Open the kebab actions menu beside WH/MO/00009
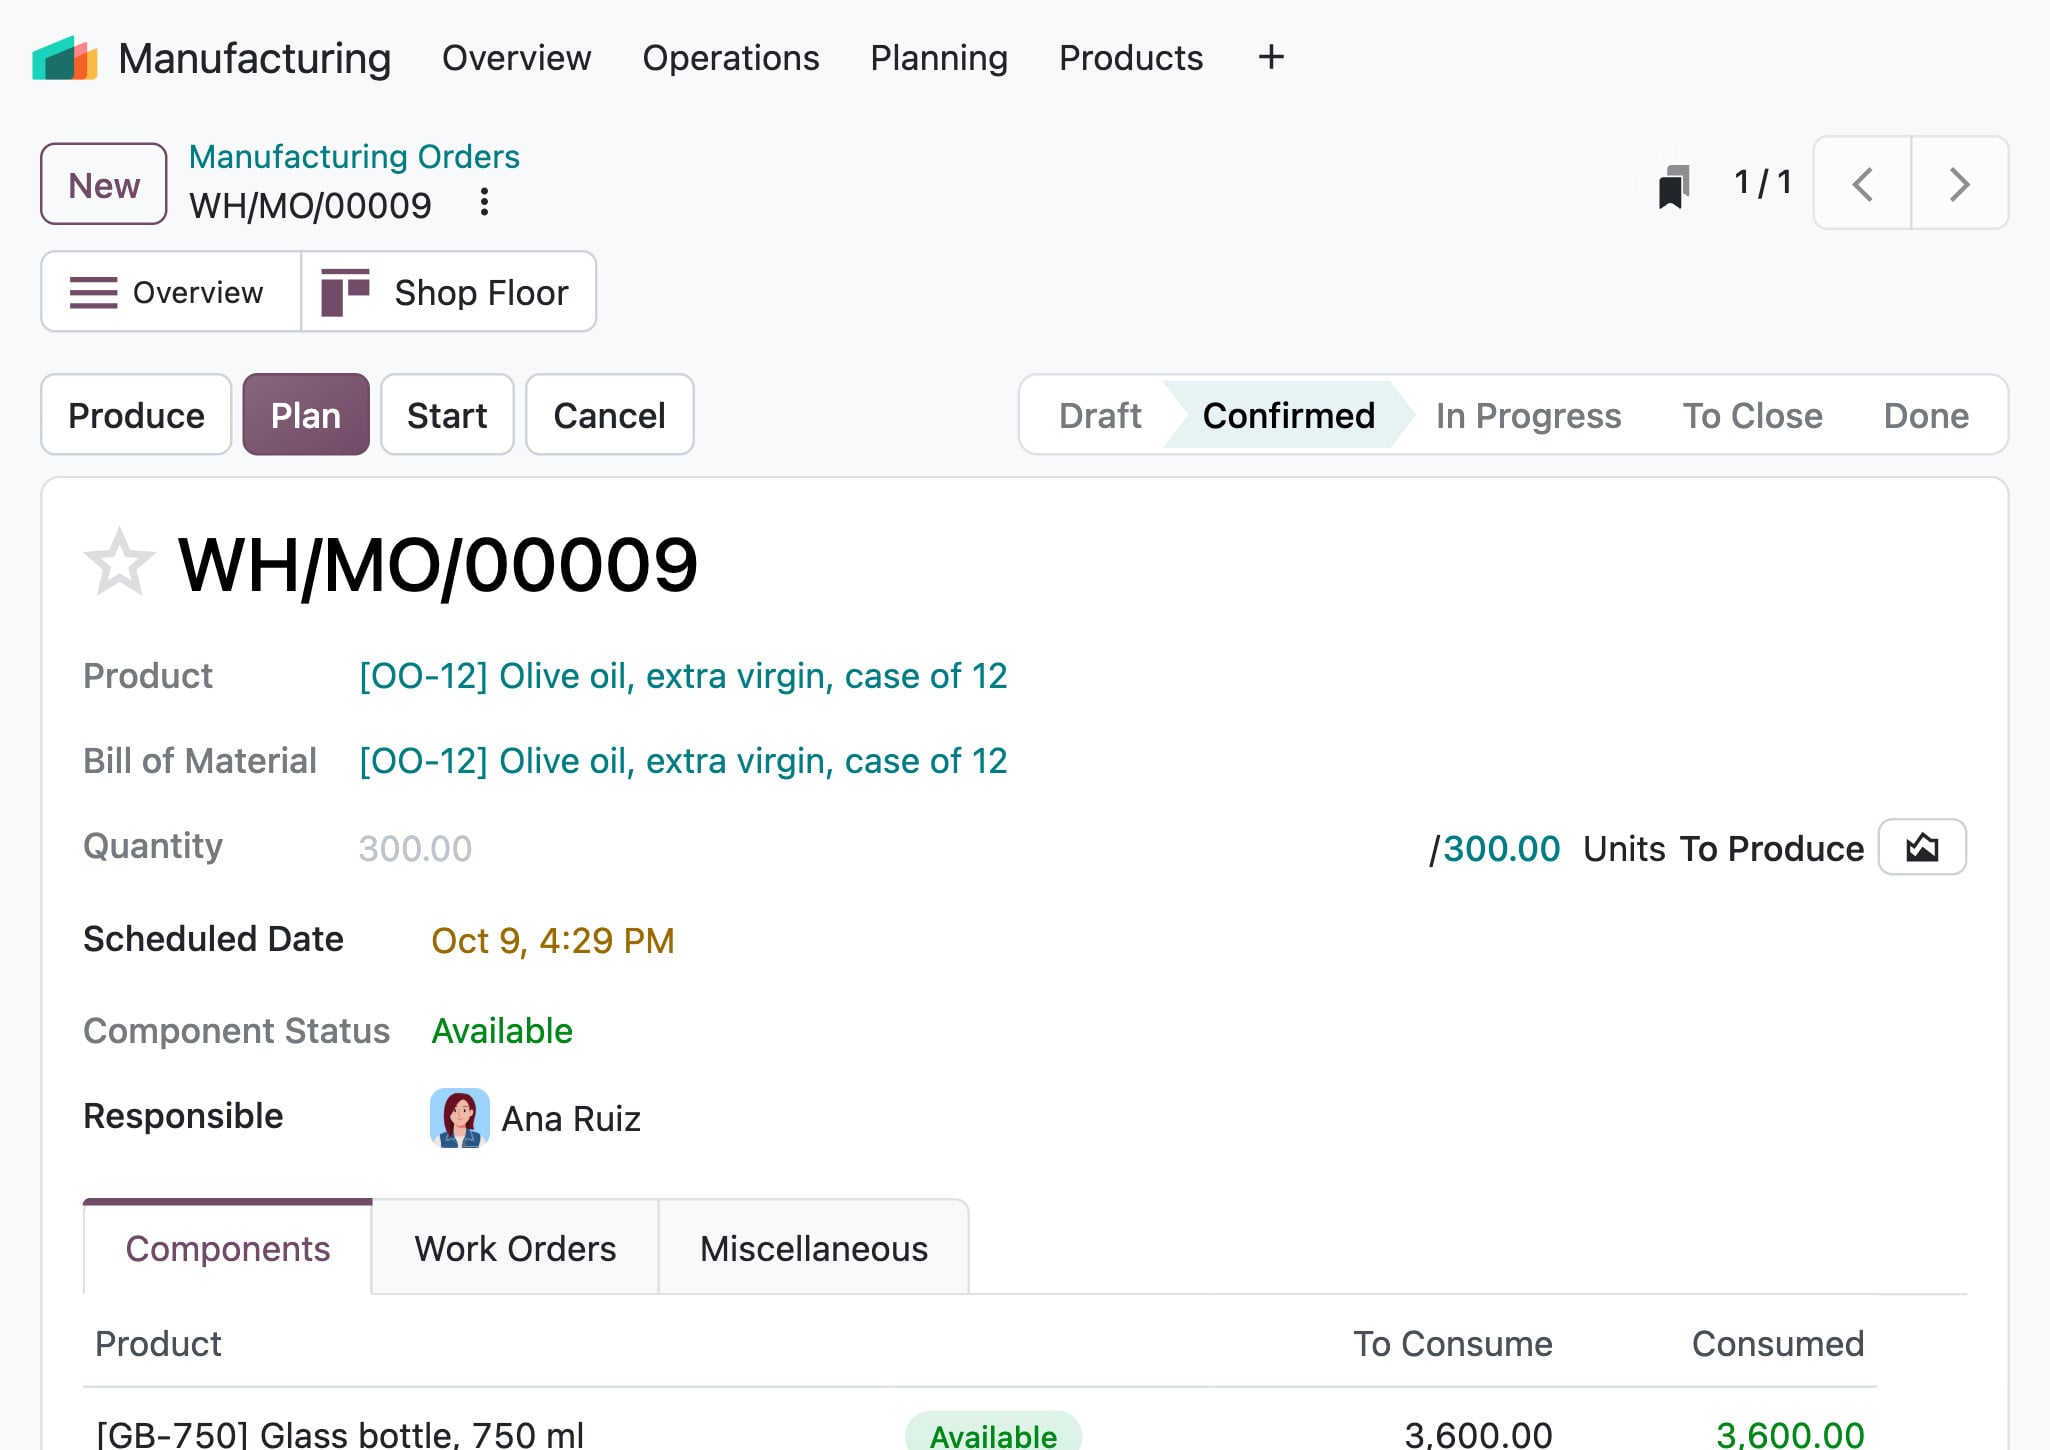This screenshot has width=2050, height=1450. [484, 203]
